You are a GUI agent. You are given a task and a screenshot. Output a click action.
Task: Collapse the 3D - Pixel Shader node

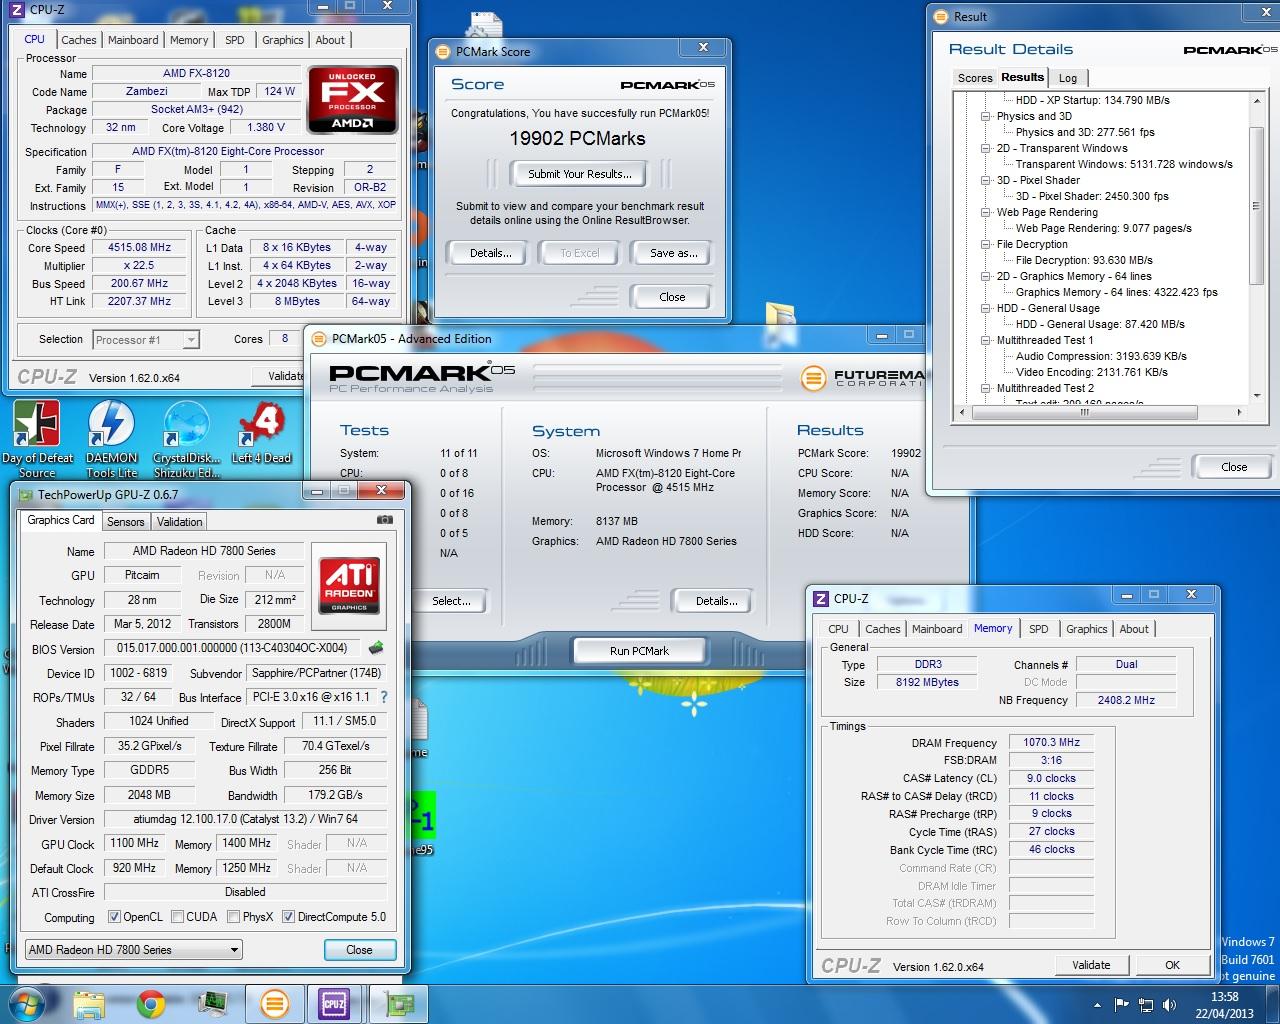(x=986, y=180)
